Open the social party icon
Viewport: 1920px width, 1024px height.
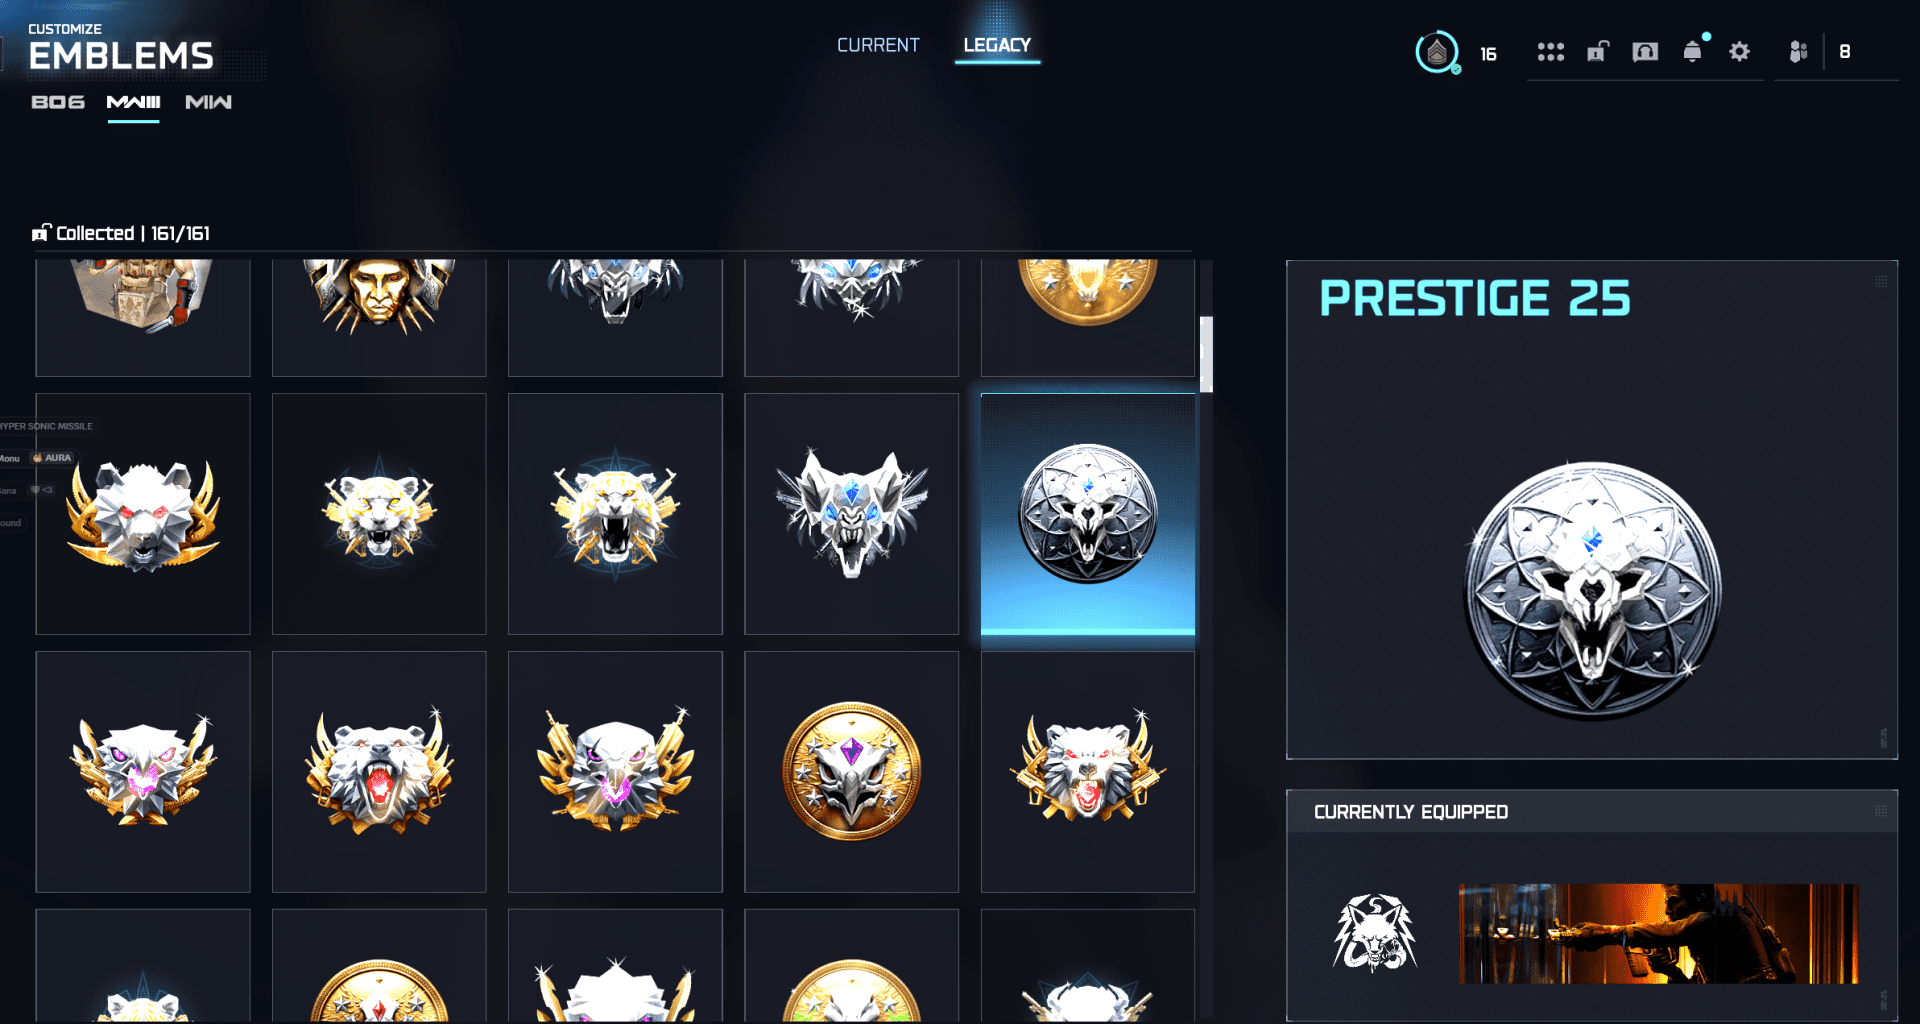click(x=1798, y=52)
